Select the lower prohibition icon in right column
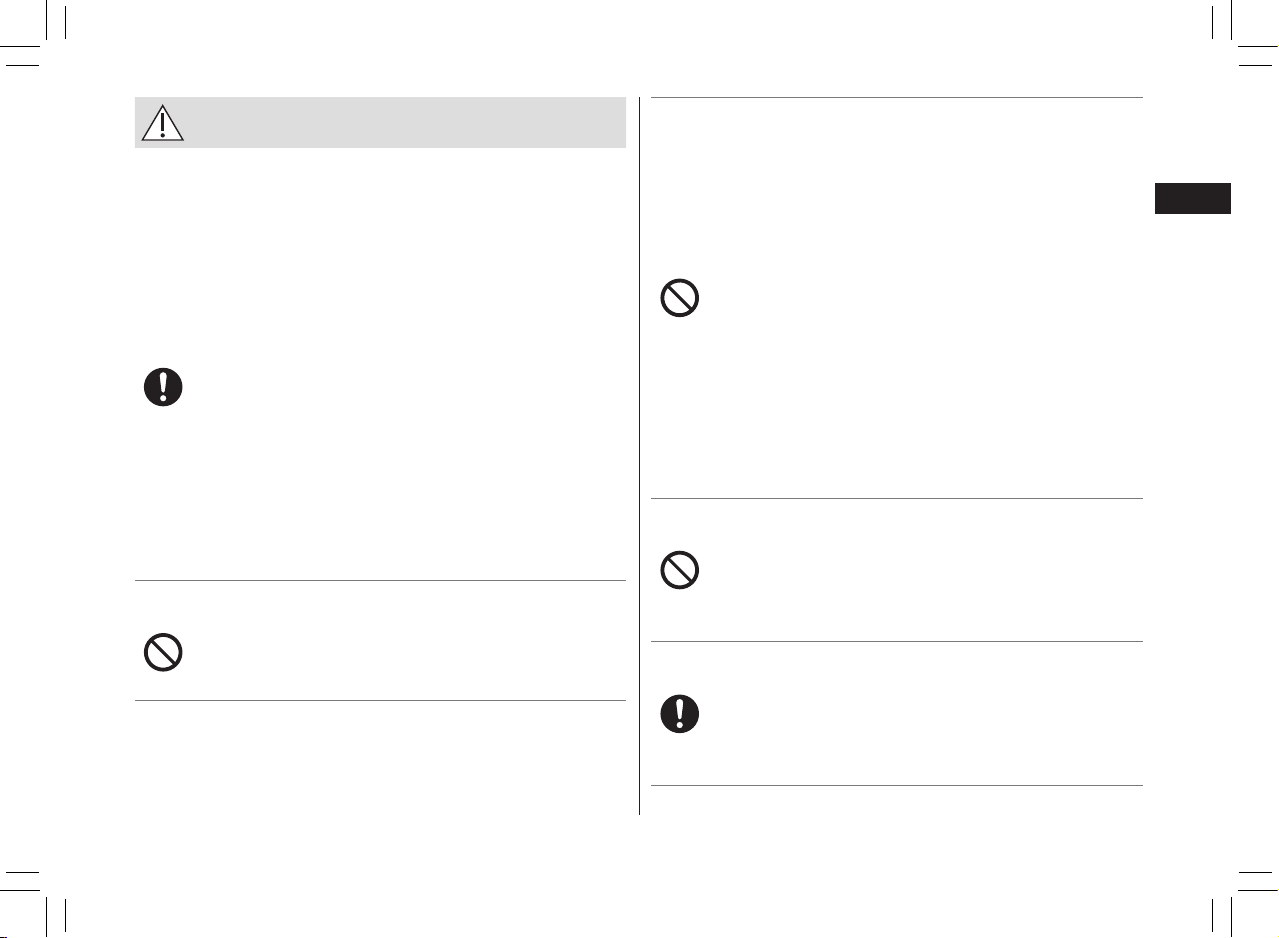 coord(680,571)
